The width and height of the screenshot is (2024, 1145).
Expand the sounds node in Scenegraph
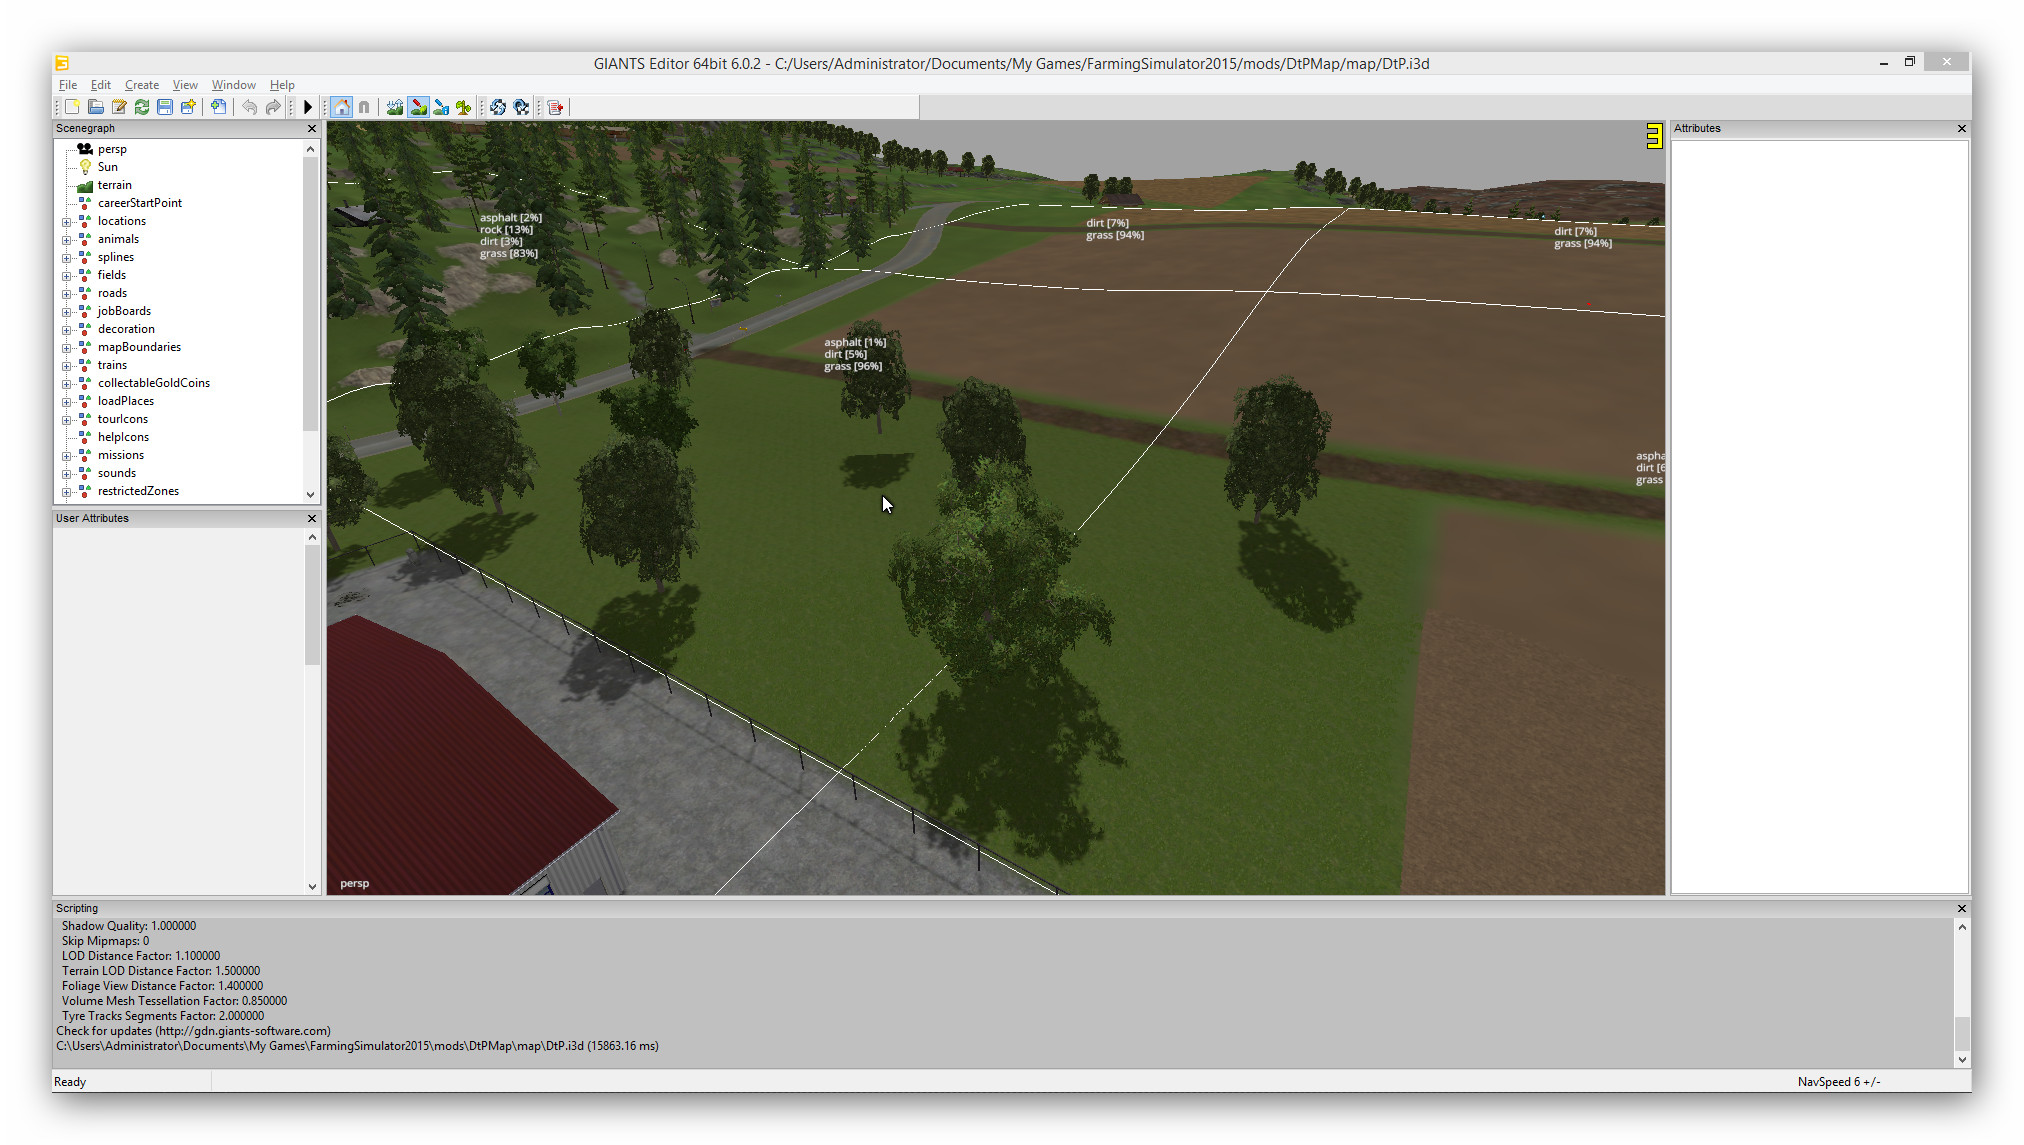66,474
